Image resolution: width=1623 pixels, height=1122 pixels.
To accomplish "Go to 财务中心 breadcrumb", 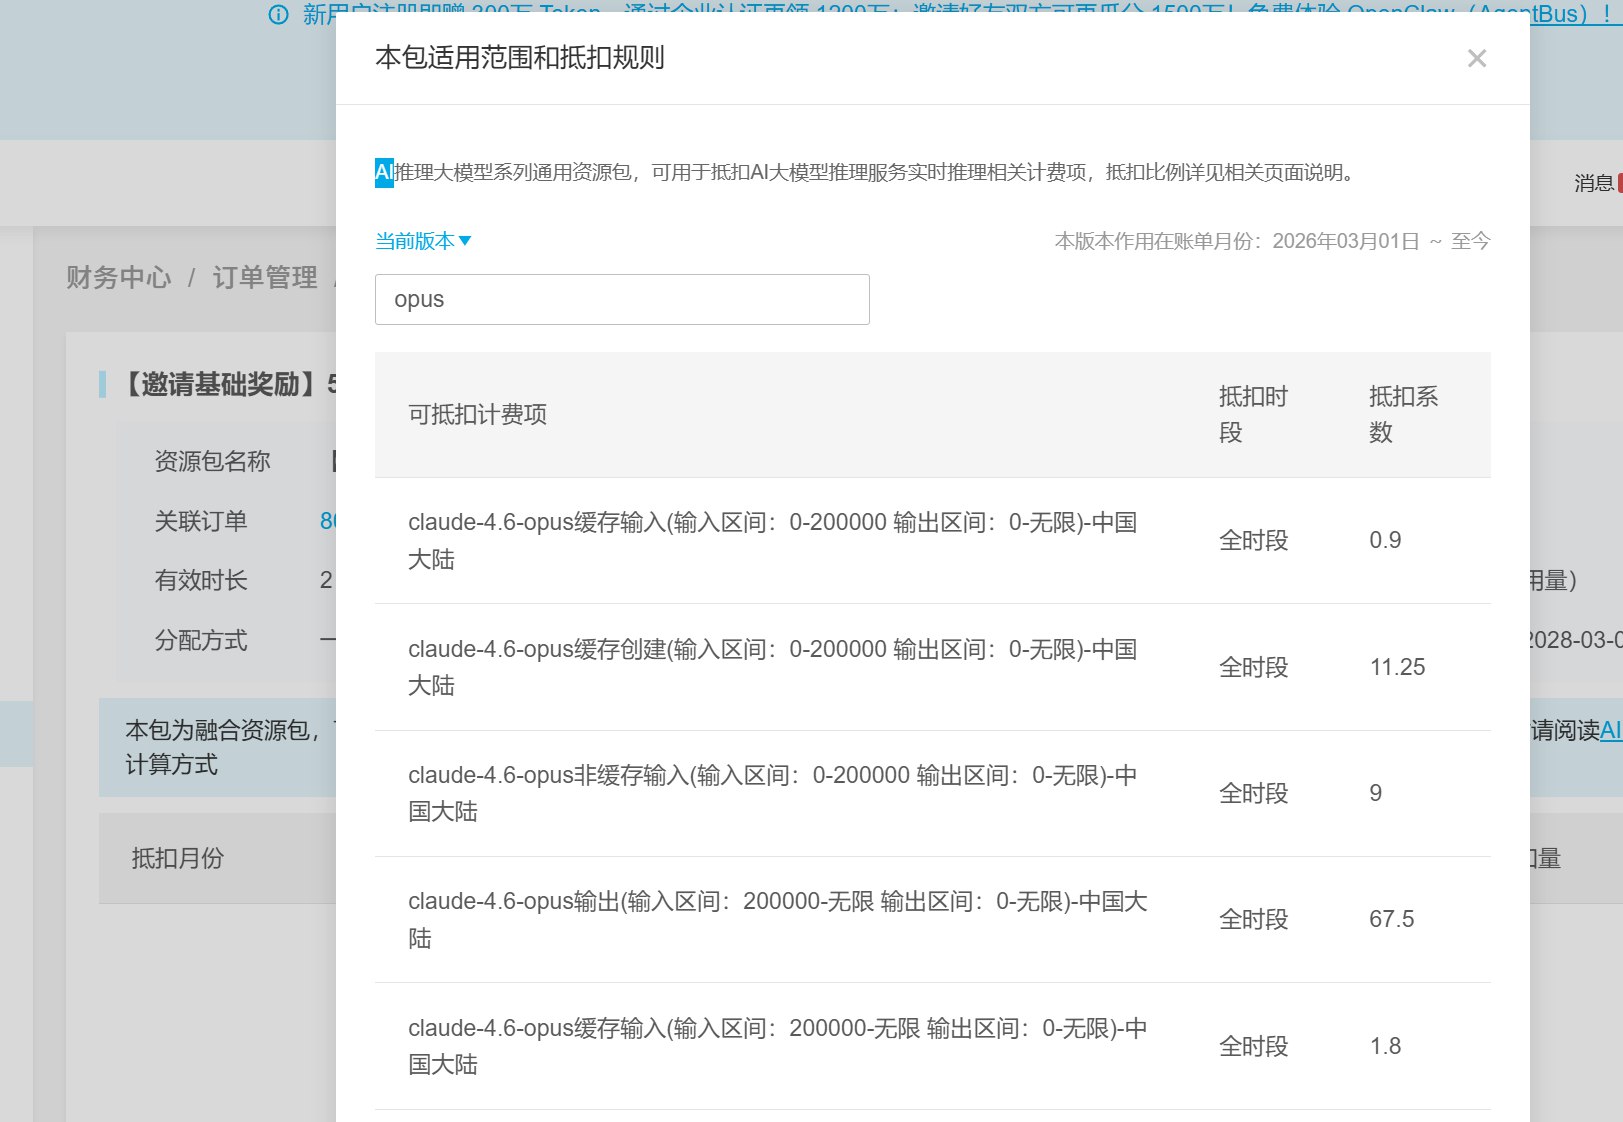I will pos(119,277).
